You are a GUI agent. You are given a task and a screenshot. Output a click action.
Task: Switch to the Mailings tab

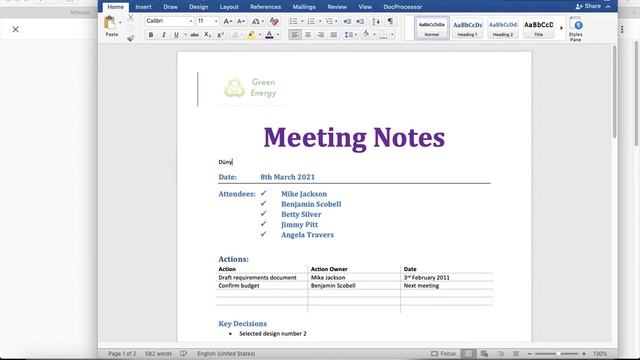point(304,7)
